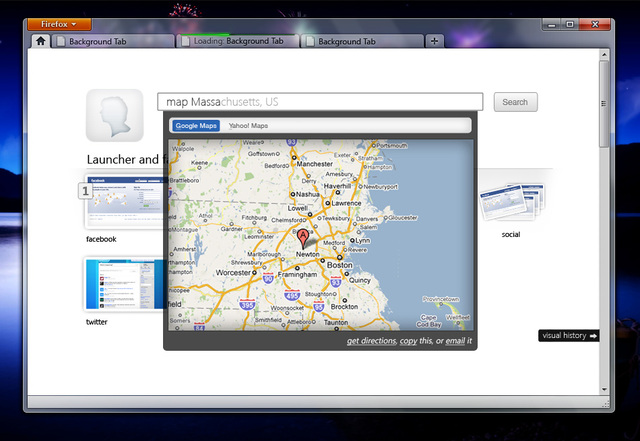Click Lowell label on the map
The height and width of the screenshot is (441, 640).
298,208
